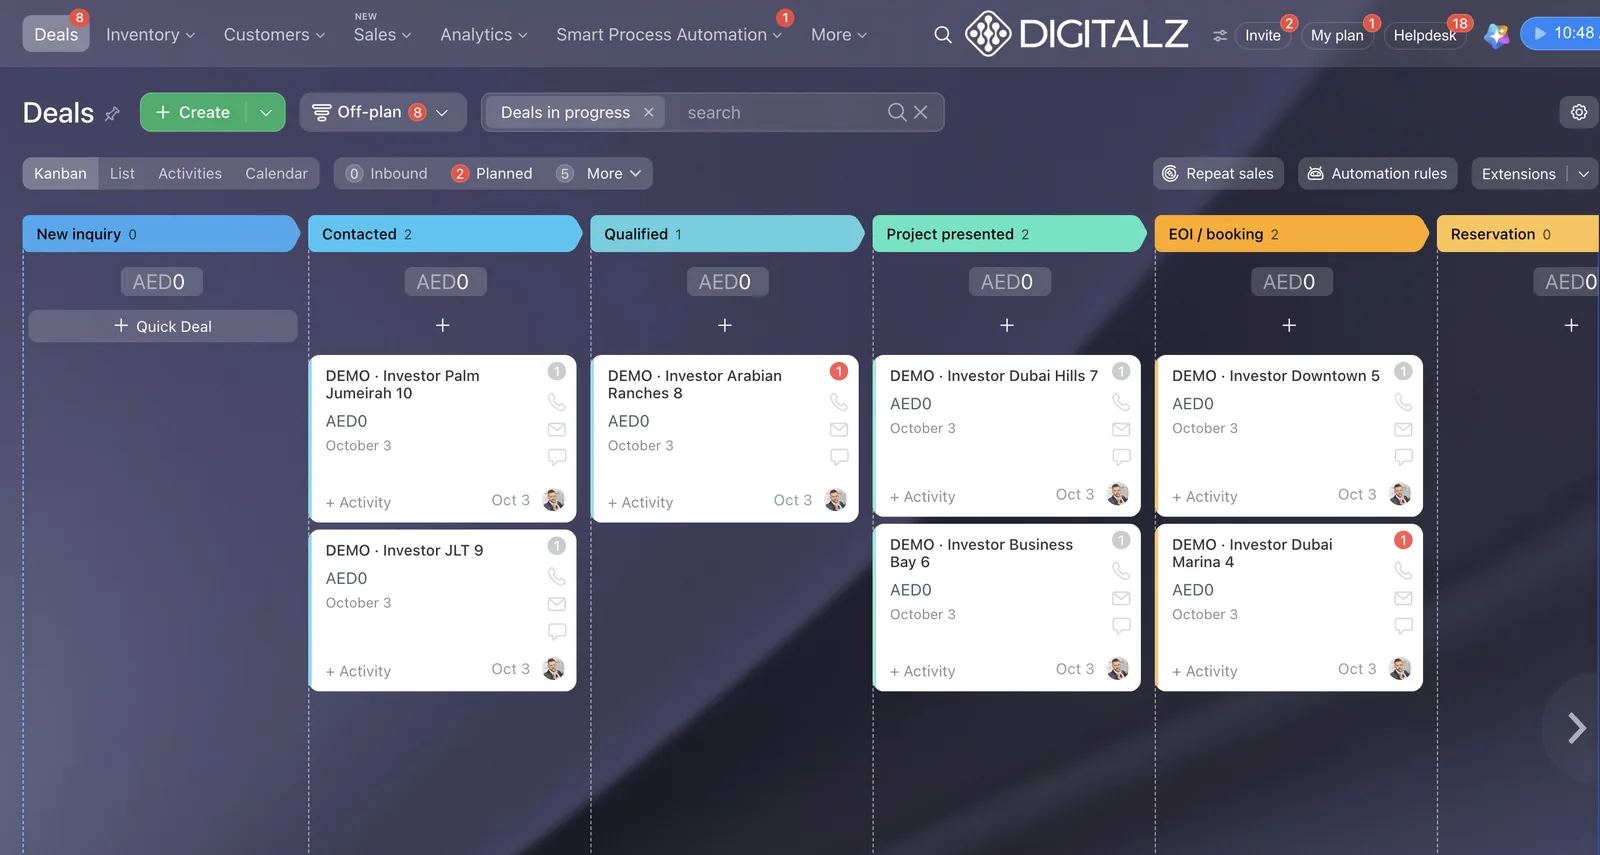
Task: Open Deals settings gear icon
Action: point(1579,112)
